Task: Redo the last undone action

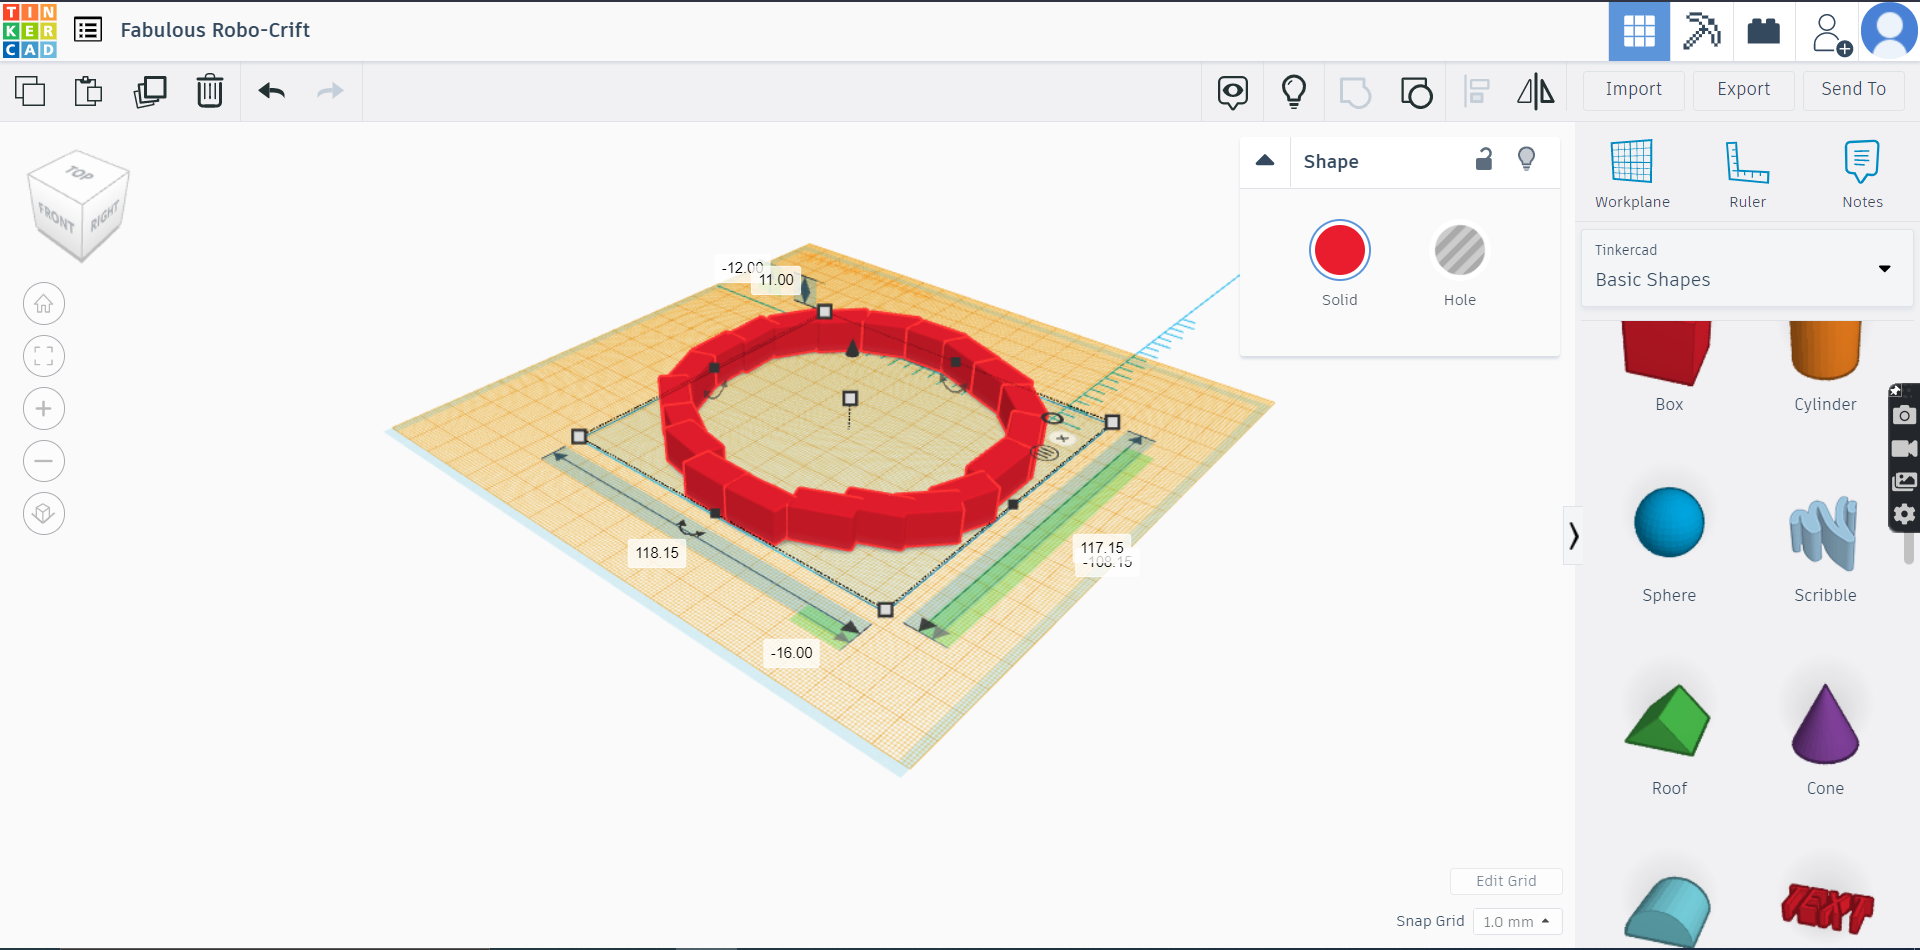Action: tap(330, 91)
